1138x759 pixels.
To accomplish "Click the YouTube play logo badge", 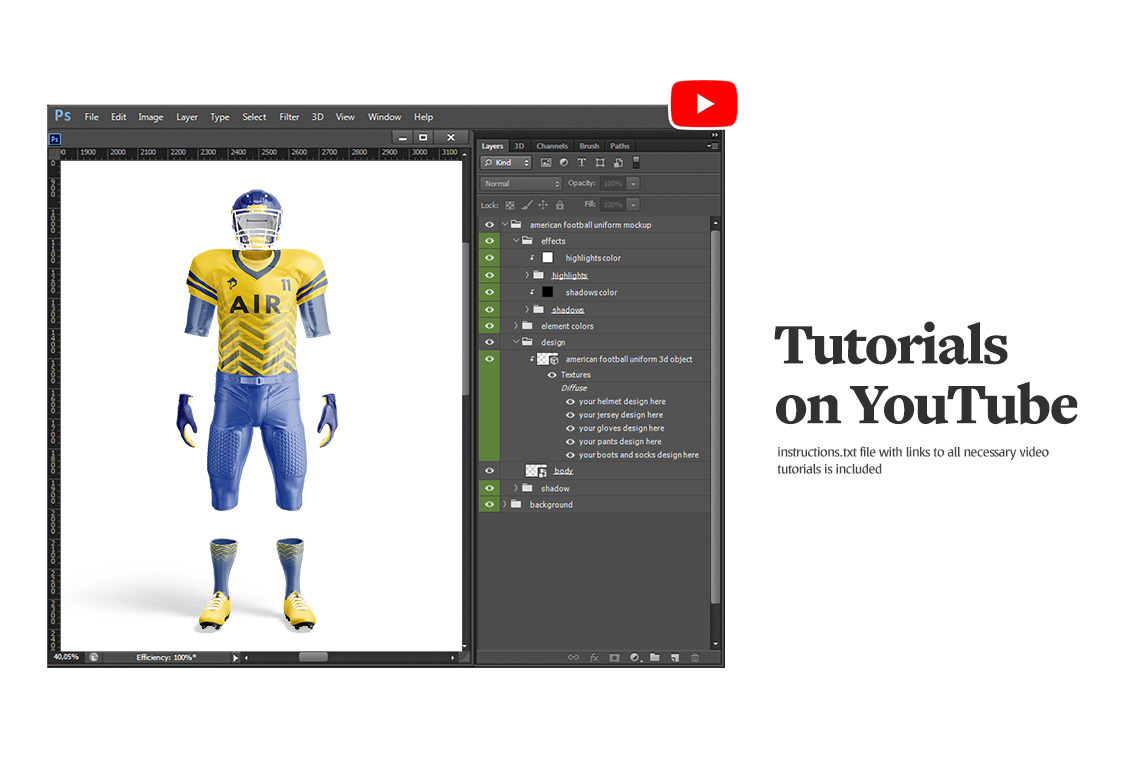I will [703, 104].
